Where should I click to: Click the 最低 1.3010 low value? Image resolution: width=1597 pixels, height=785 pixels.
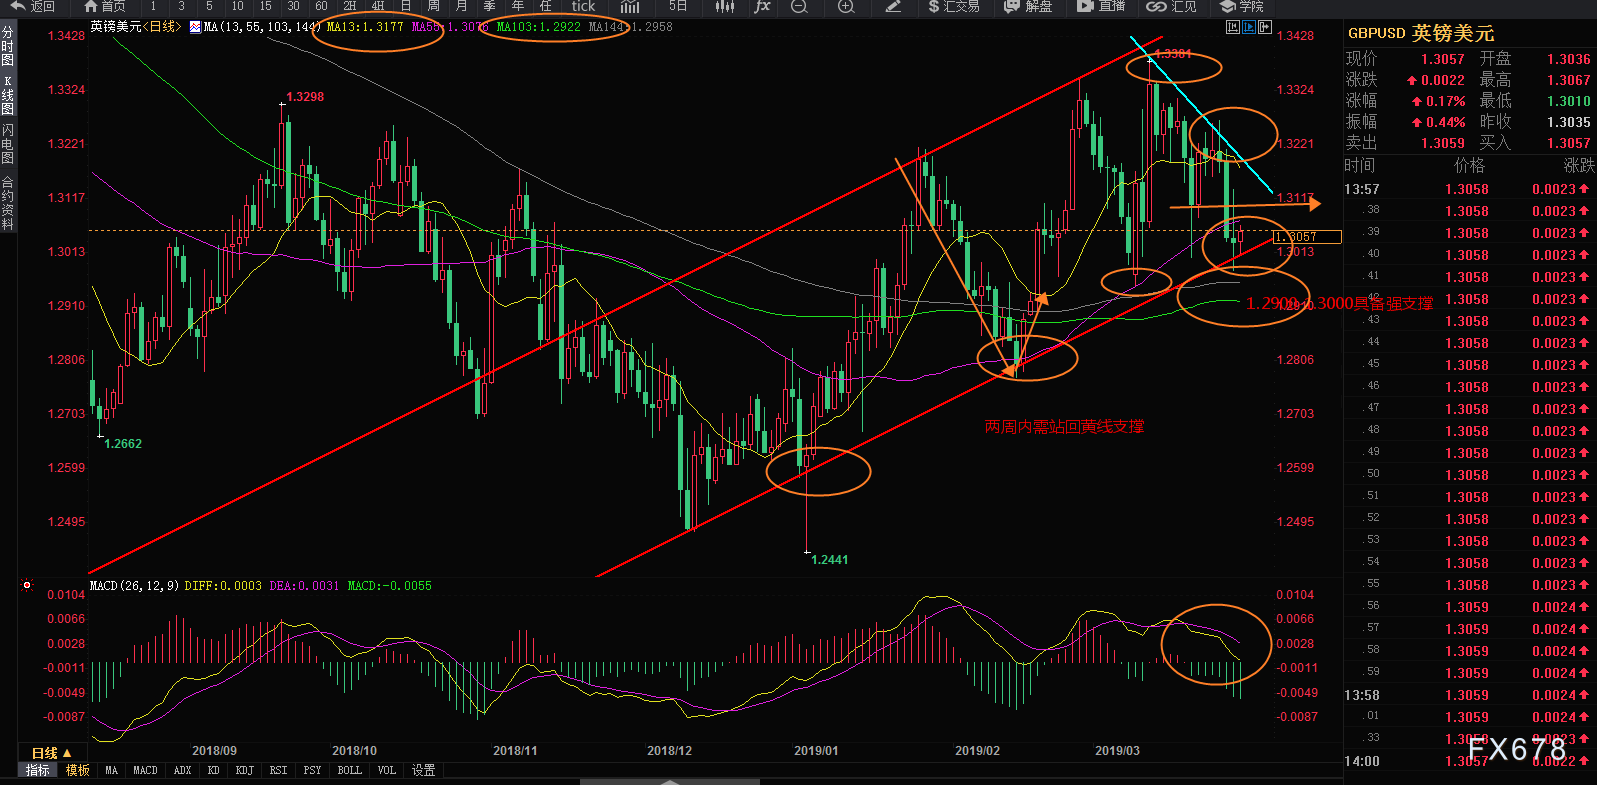(1568, 101)
